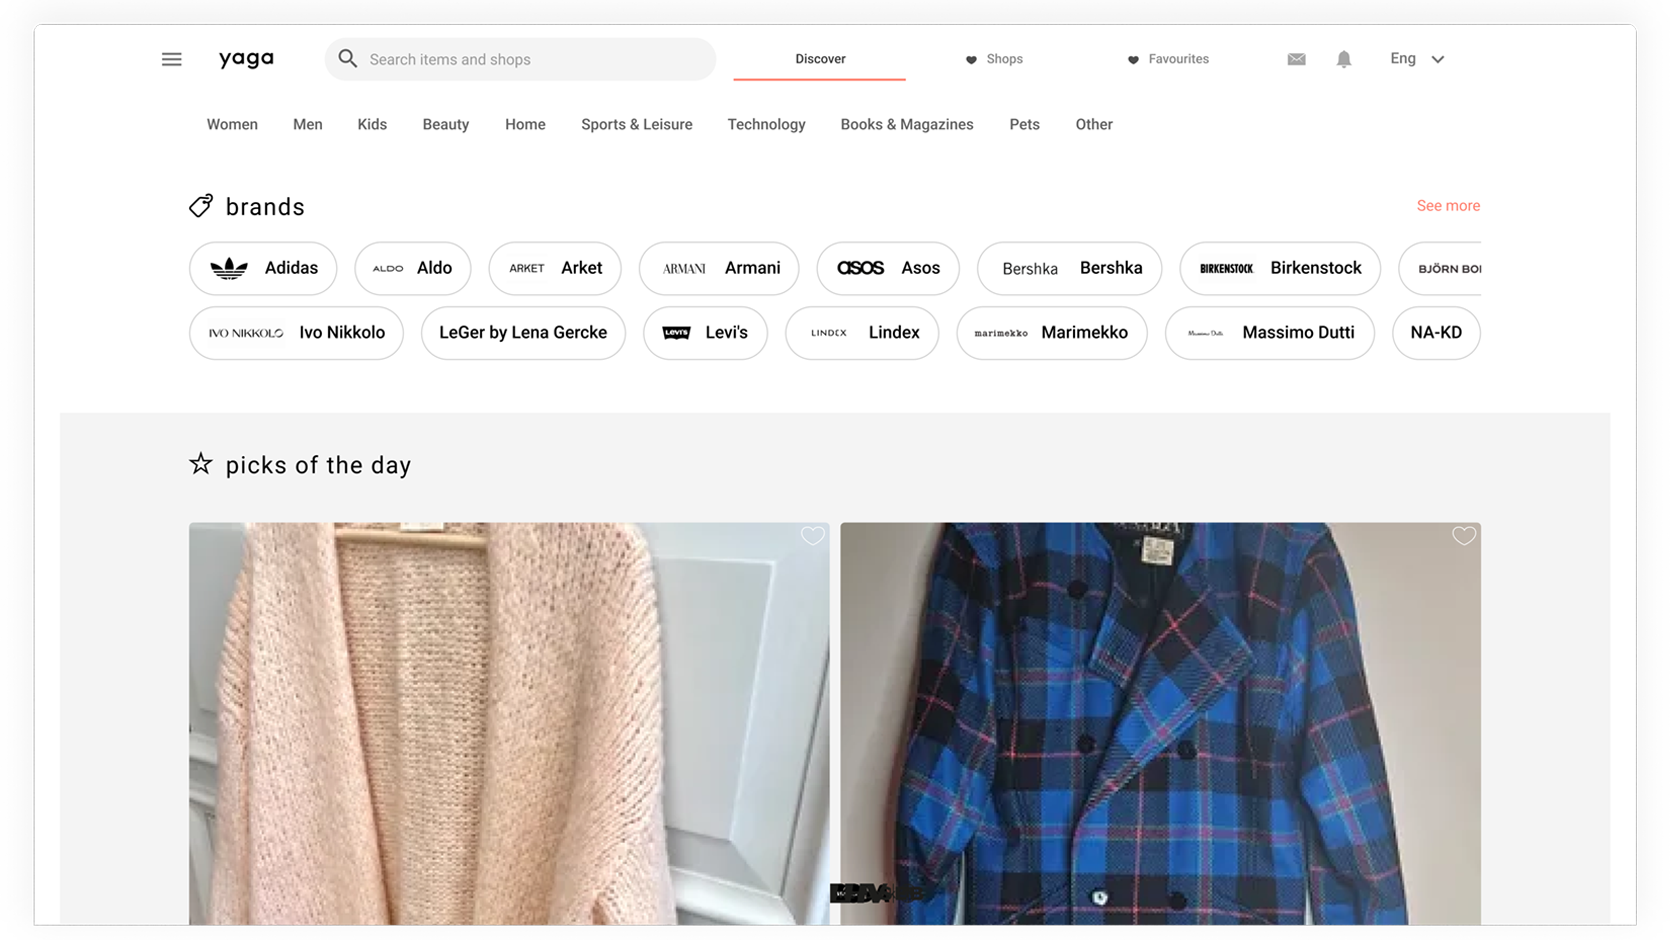Switch to the Discover tab
This screenshot has height=940, width=1670.
819,59
